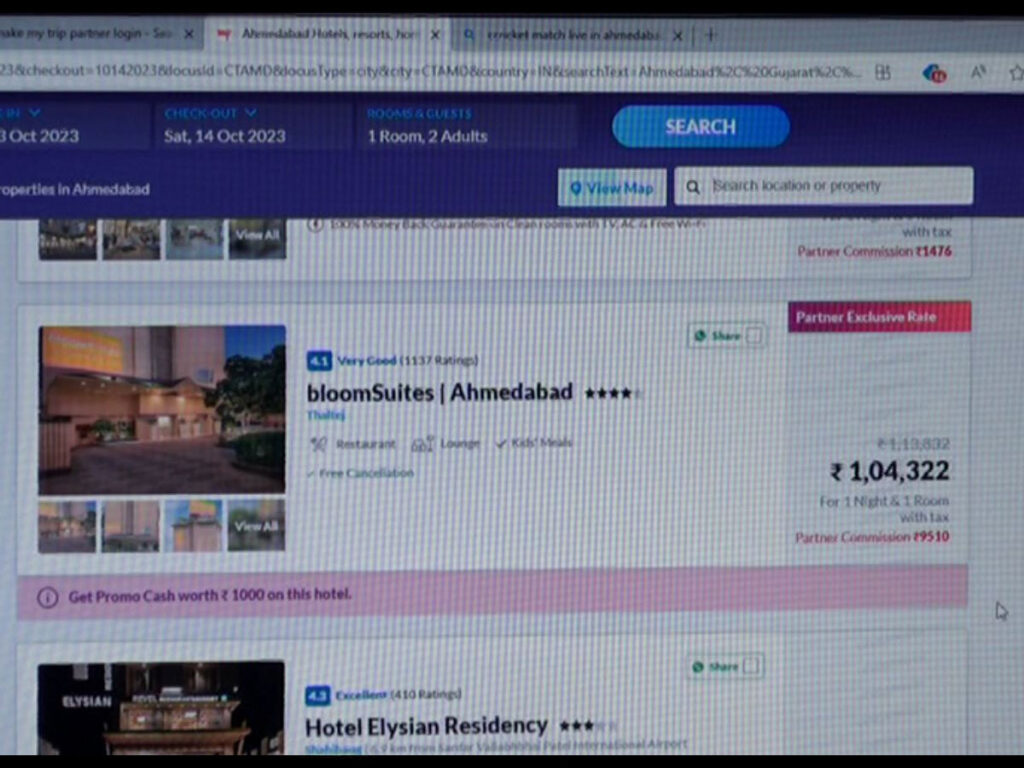Image resolution: width=1024 pixels, height=768 pixels.
Task: Click View All on bloomSuites photo thumbnails
Action: (x=256, y=526)
